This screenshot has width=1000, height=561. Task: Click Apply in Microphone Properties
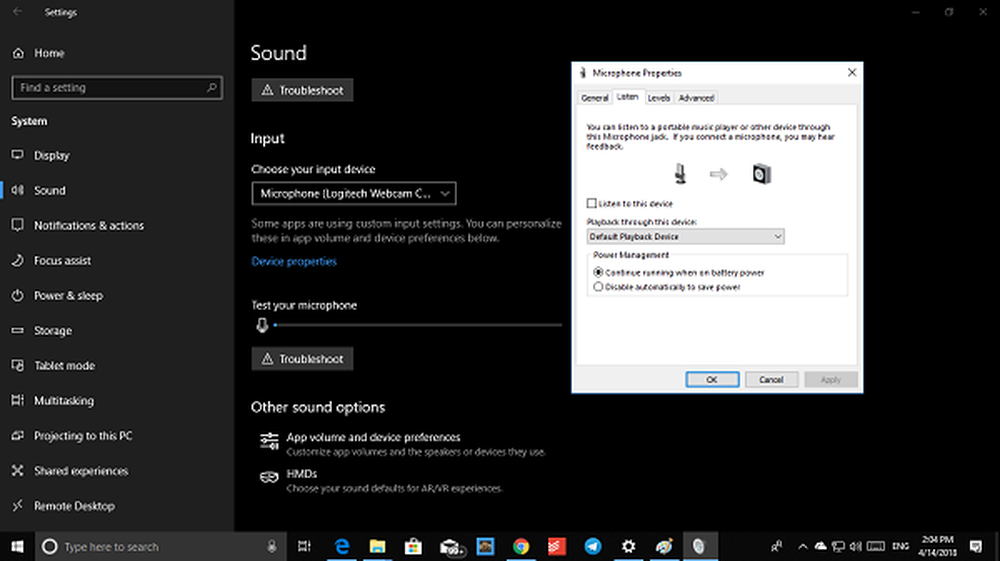click(830, 379)
